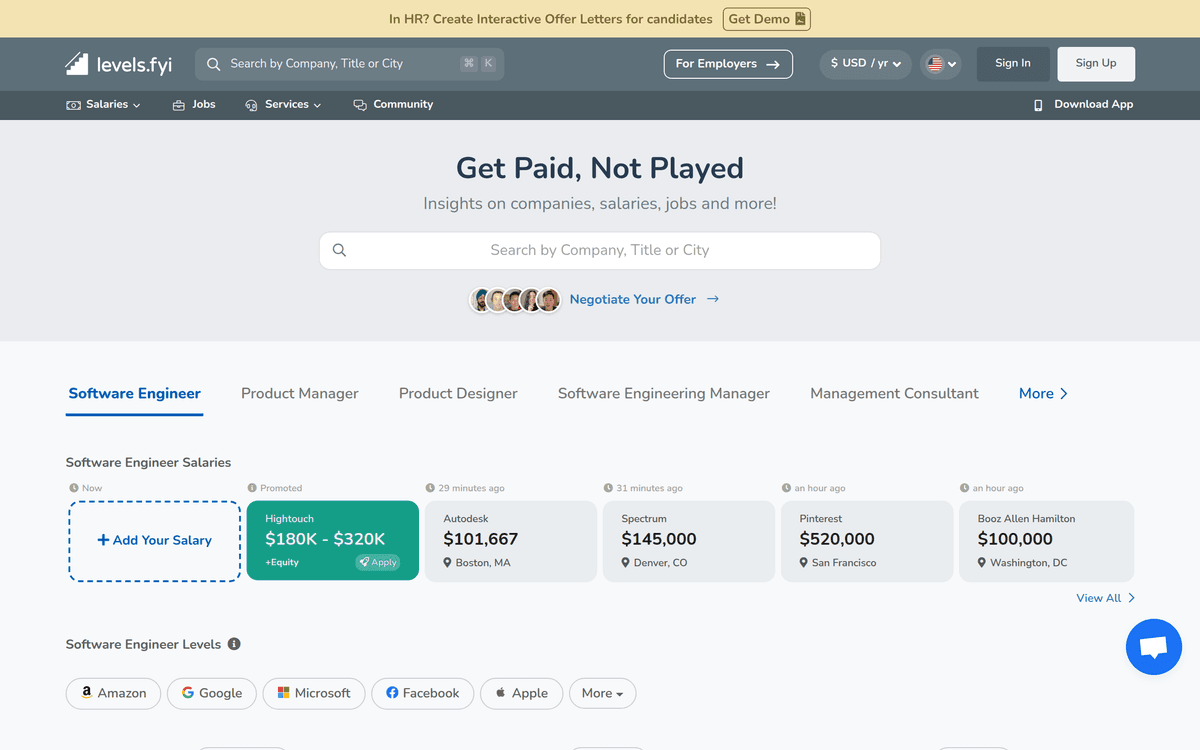Click the levels.fyi logo icon
1200x750 pixels.
77,64
